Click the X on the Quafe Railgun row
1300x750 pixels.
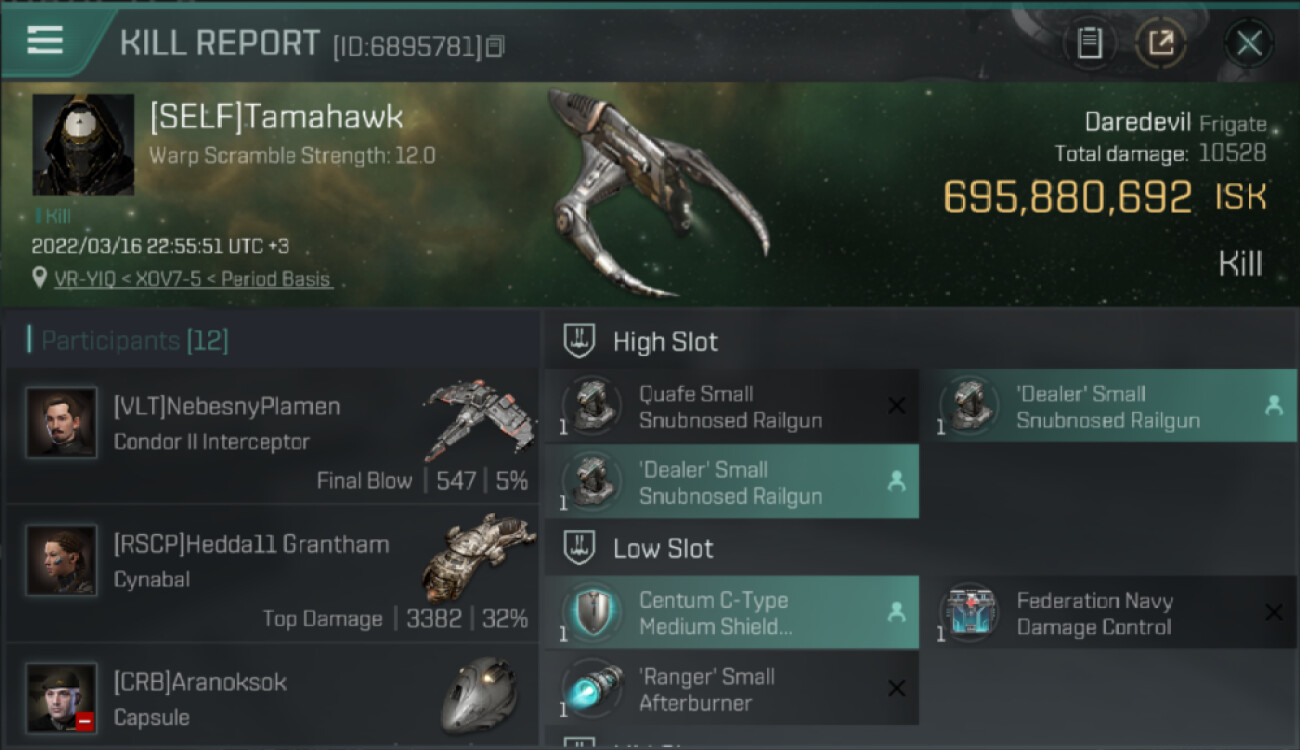897,406
